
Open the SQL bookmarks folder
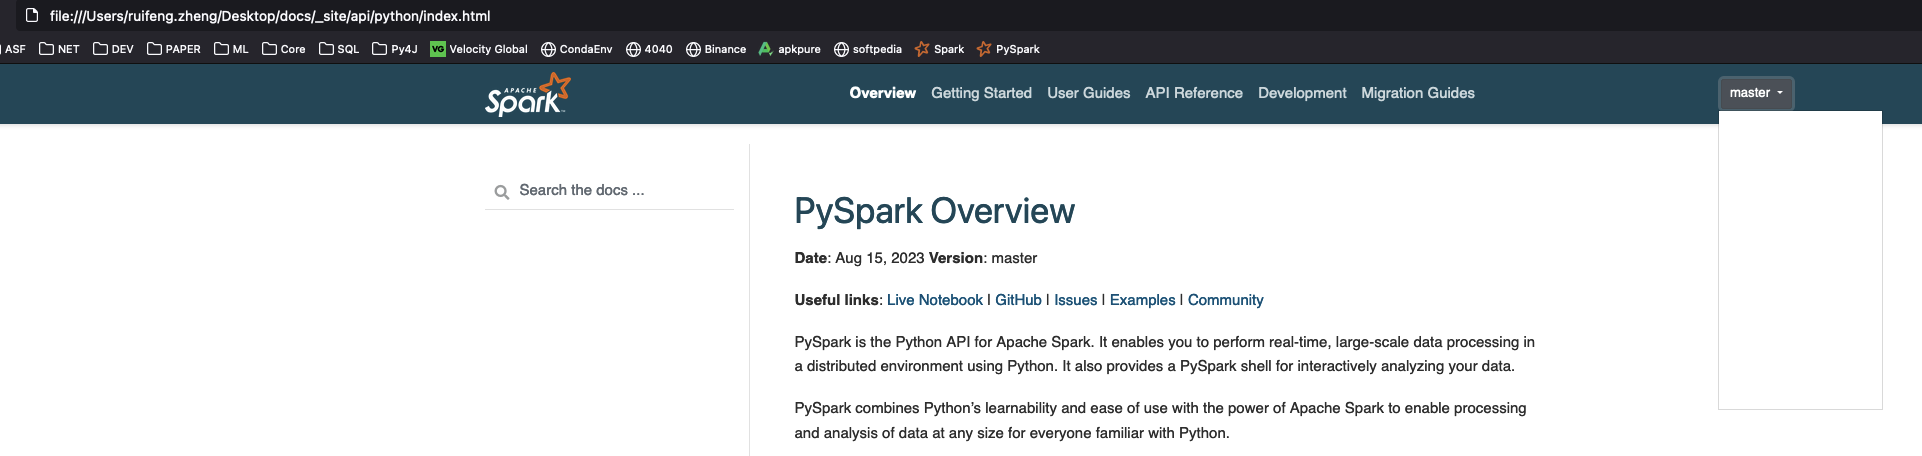[x=339, y=49]
